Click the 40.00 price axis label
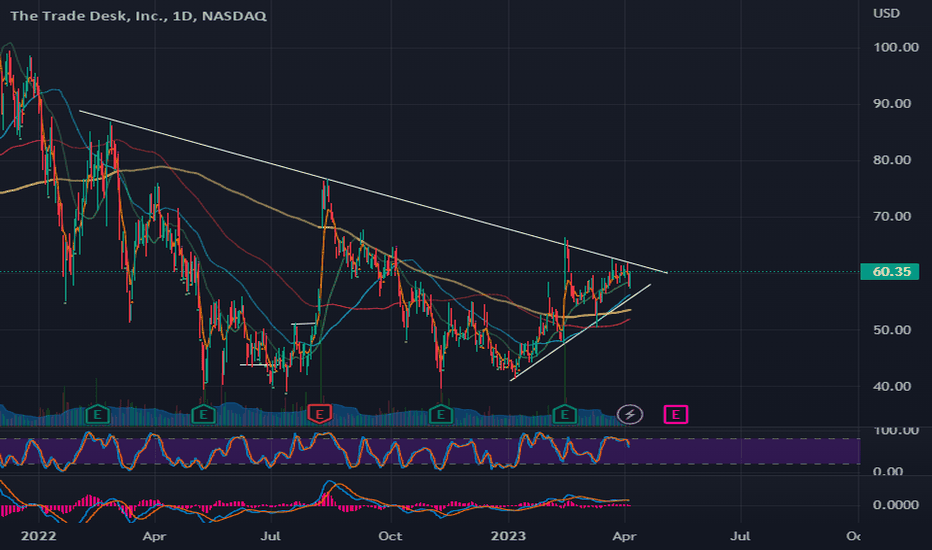 [x=892, y=386]
